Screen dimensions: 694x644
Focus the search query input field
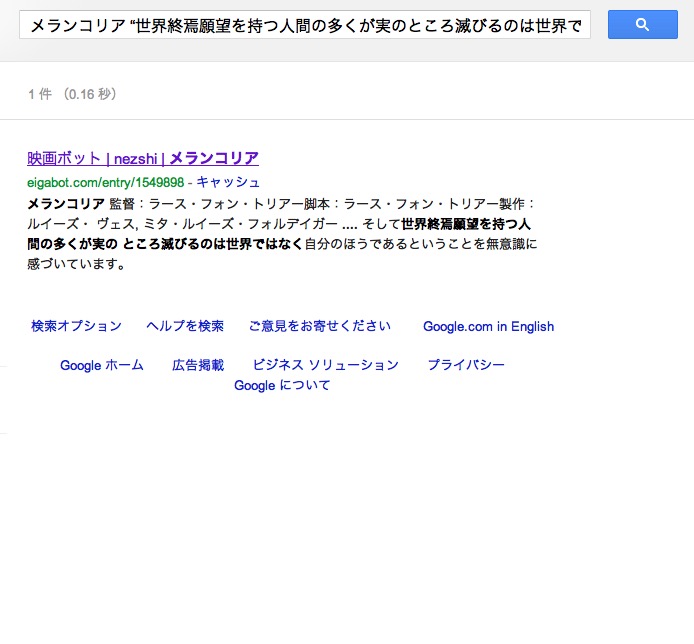point(305,25)
